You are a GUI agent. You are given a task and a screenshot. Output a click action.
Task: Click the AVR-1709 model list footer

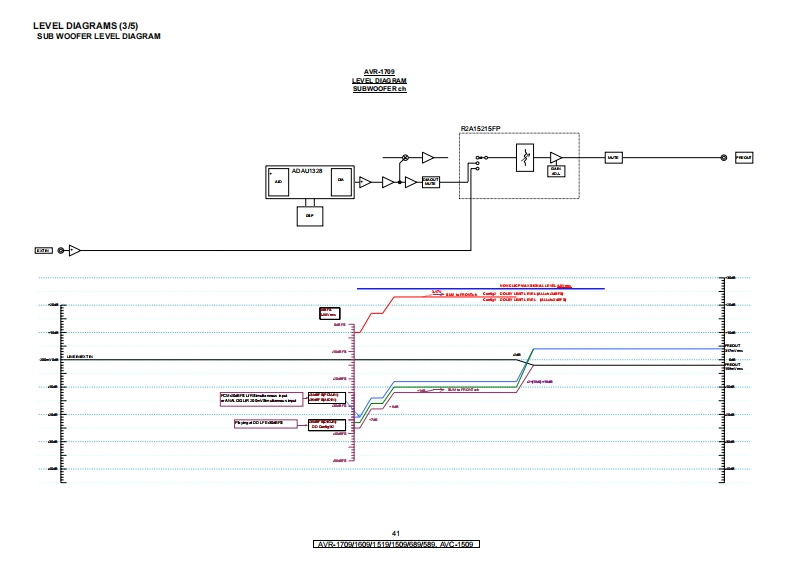point(396,545)
